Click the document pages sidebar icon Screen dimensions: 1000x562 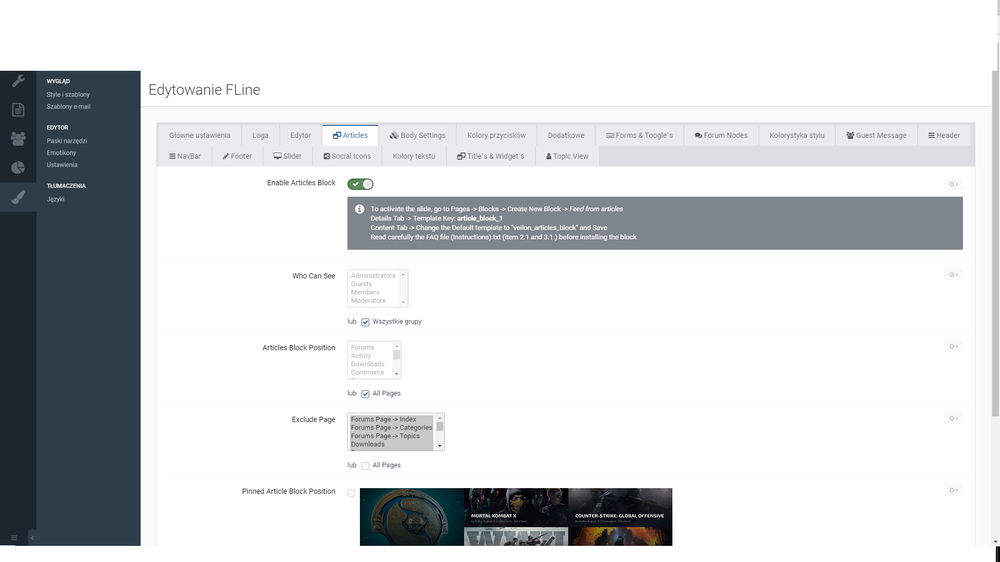click(x=18, y=110)
